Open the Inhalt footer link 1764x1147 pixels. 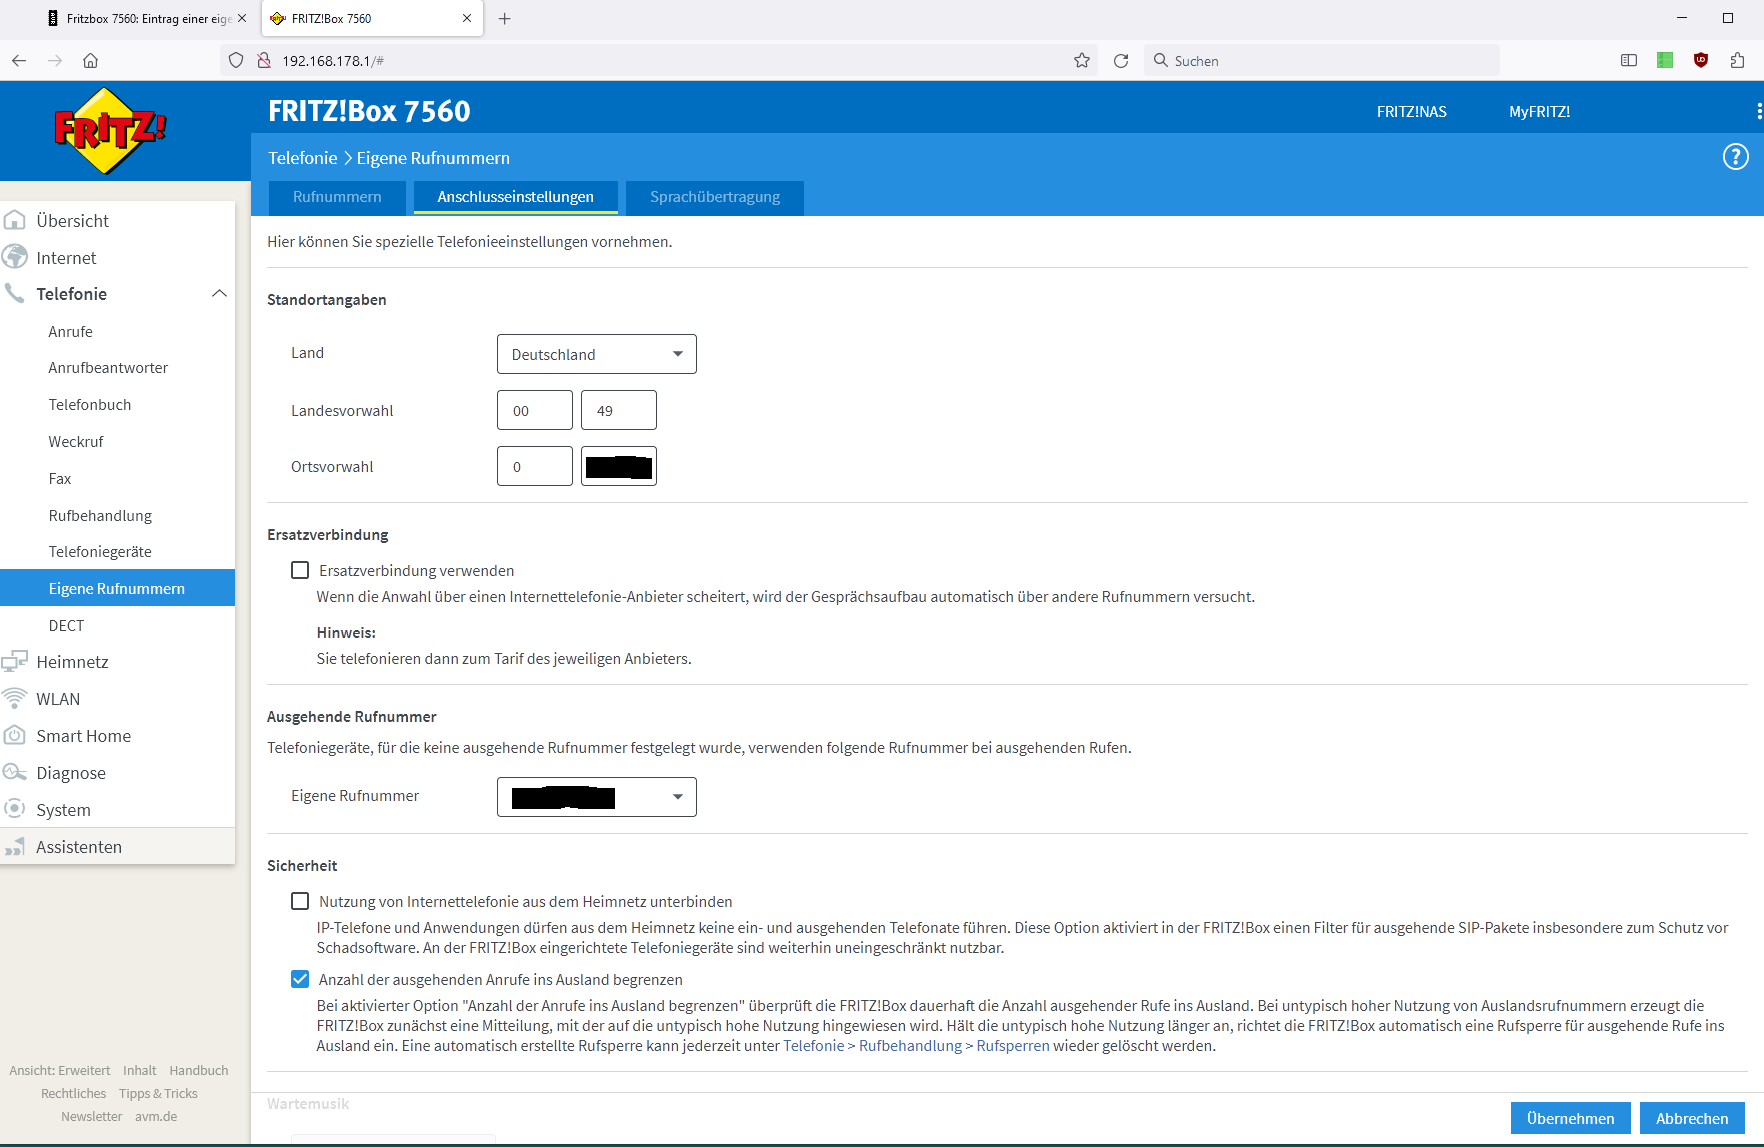point(140,1071)
